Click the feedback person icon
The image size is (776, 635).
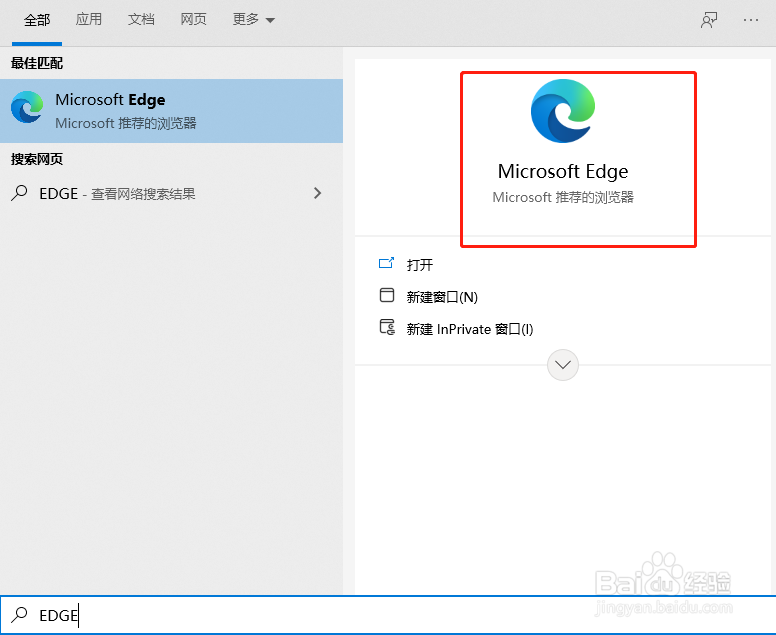tap(709, 20)
